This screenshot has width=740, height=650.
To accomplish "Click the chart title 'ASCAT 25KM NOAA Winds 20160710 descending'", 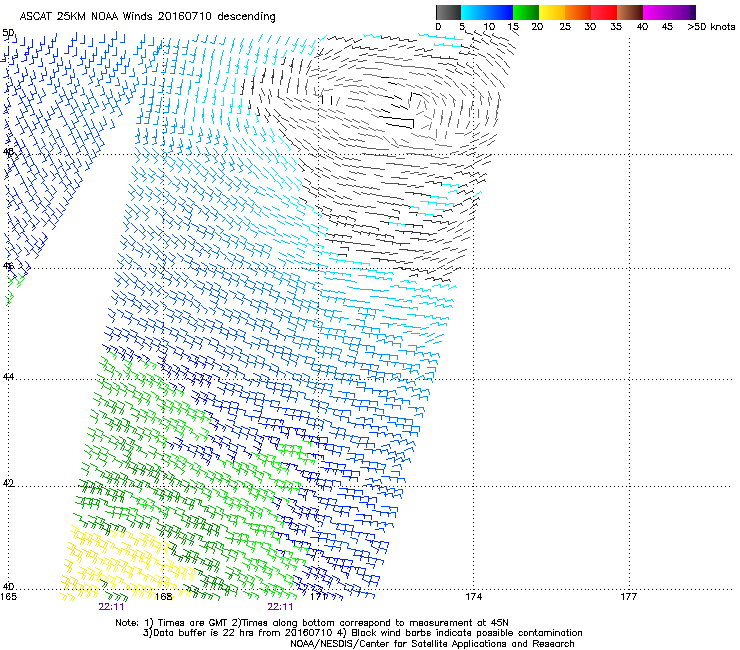I will coord(147,17).
